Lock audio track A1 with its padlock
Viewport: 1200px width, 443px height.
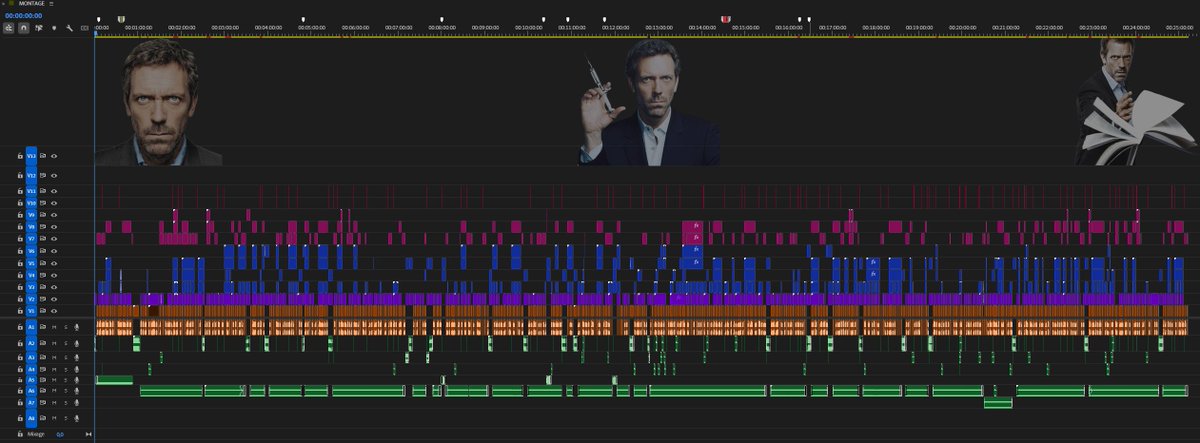(20, 327)
